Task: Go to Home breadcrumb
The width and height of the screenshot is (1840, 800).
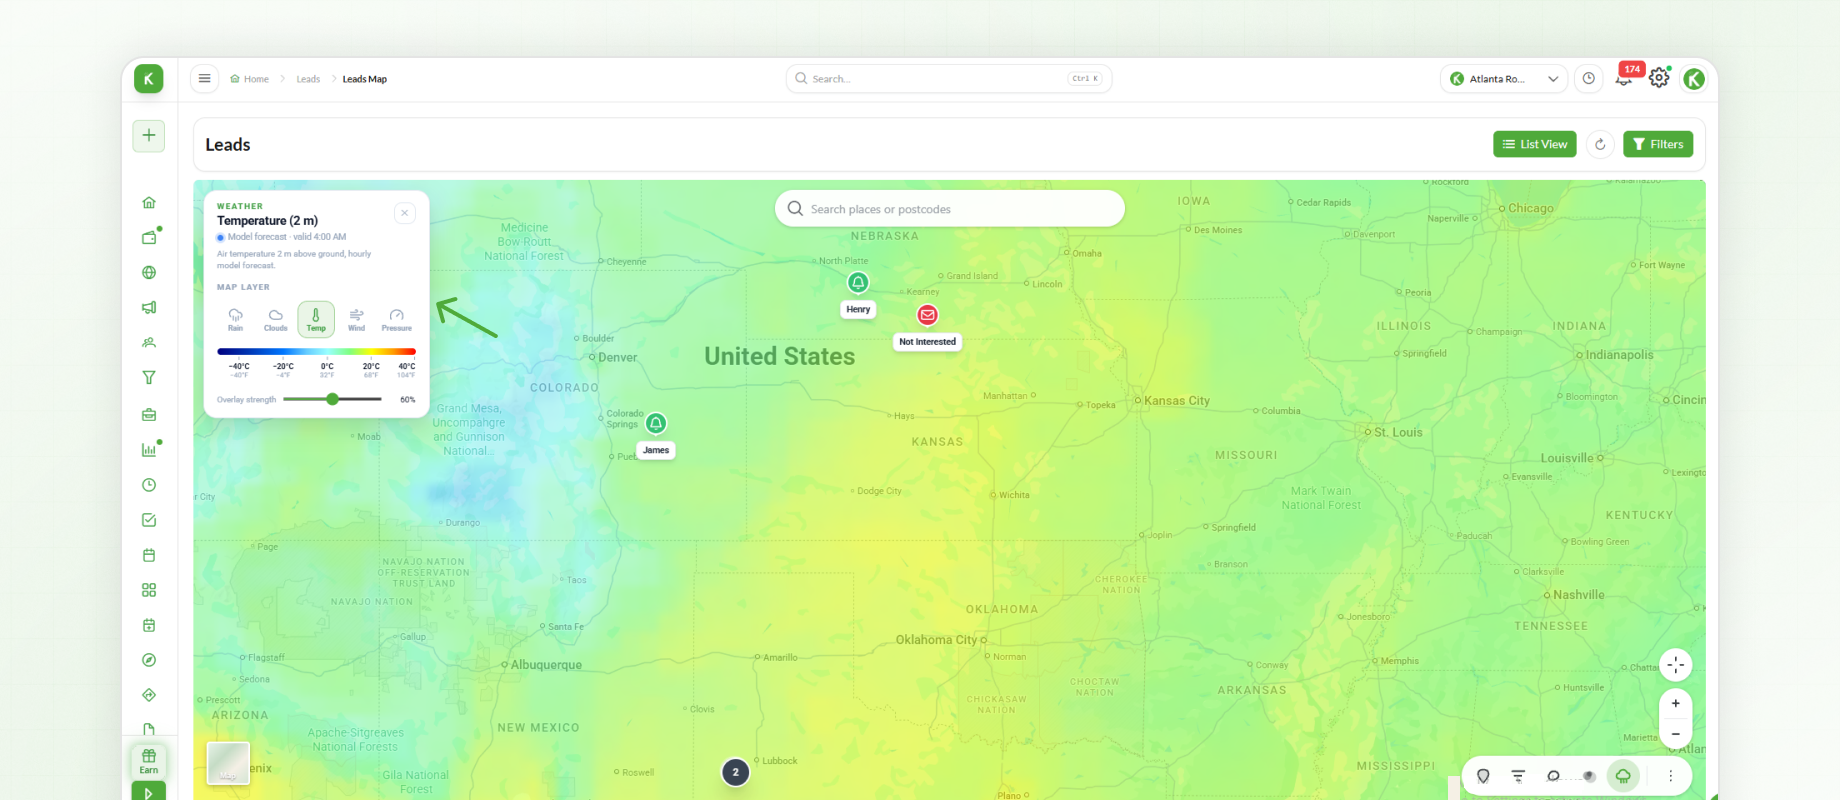Action: (250, 79)
